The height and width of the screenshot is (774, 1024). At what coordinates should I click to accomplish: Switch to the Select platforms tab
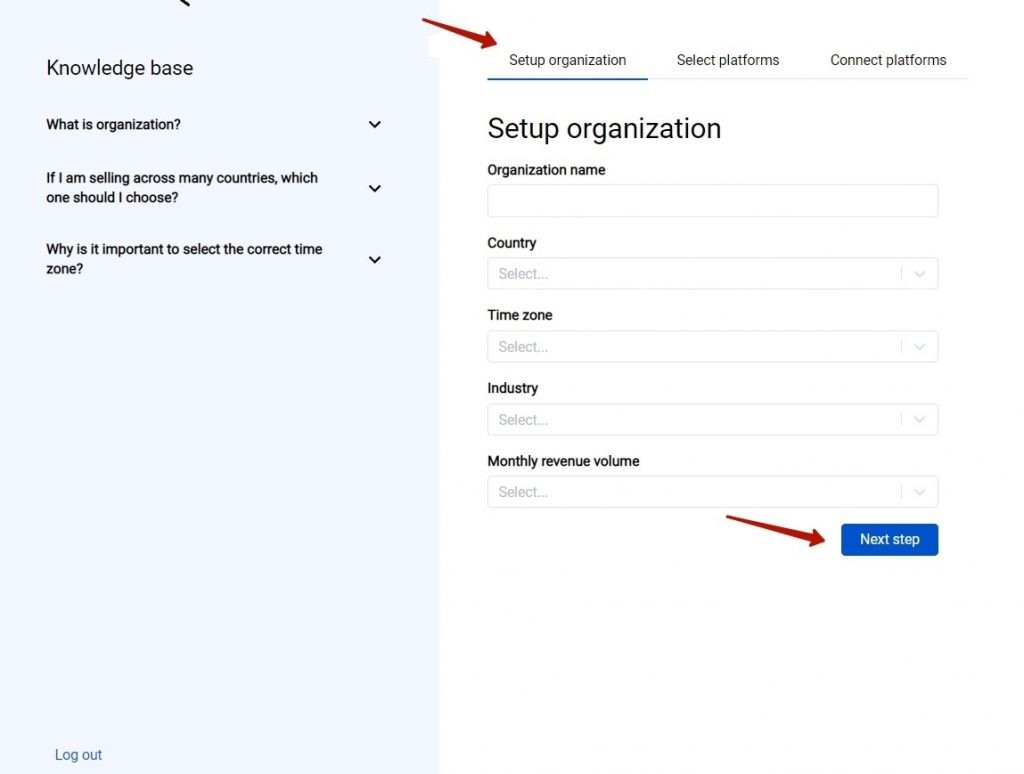pyautogui.click(x=728, y=60)
